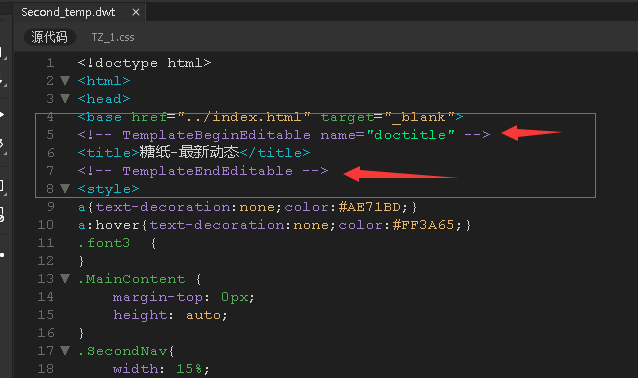Collapse the <head> block on line 3
The width and height of the screenshot is (638, 378).
click(65, 98)
